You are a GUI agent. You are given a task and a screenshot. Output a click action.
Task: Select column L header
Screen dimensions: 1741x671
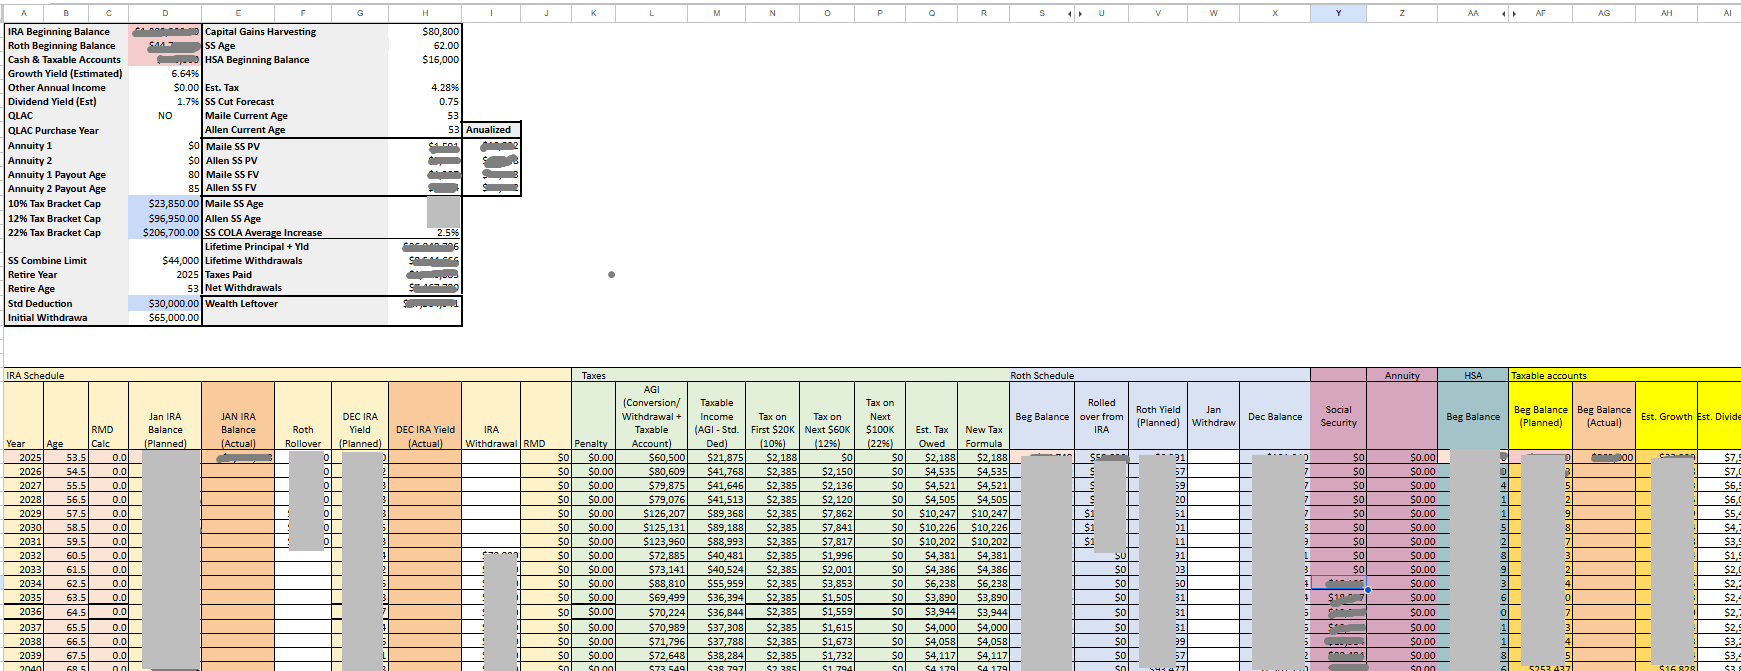pos(651,13)
